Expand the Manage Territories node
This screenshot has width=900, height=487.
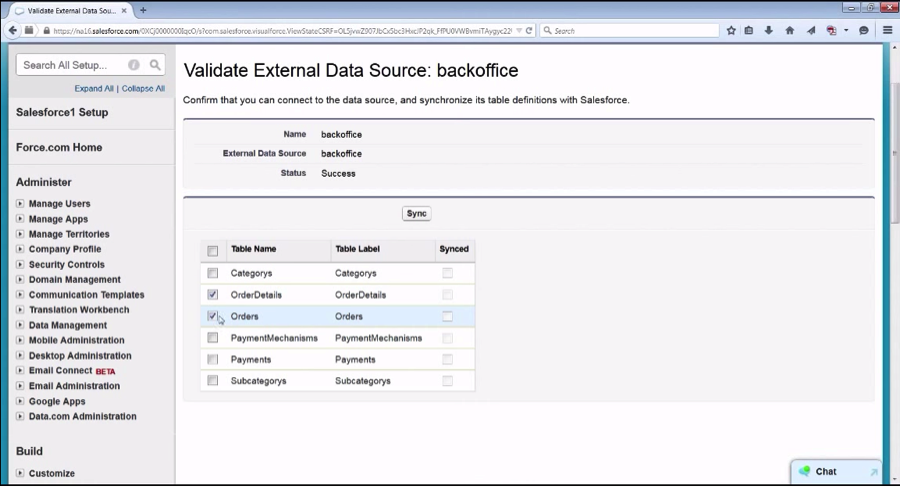[20, 234]
